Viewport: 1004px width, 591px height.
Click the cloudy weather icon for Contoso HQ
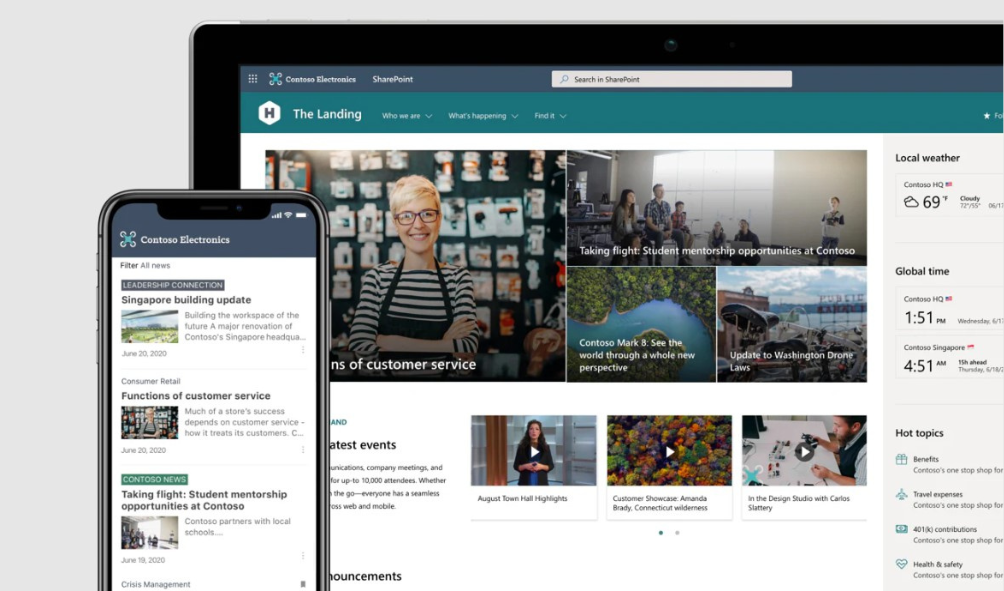(911, 202)
